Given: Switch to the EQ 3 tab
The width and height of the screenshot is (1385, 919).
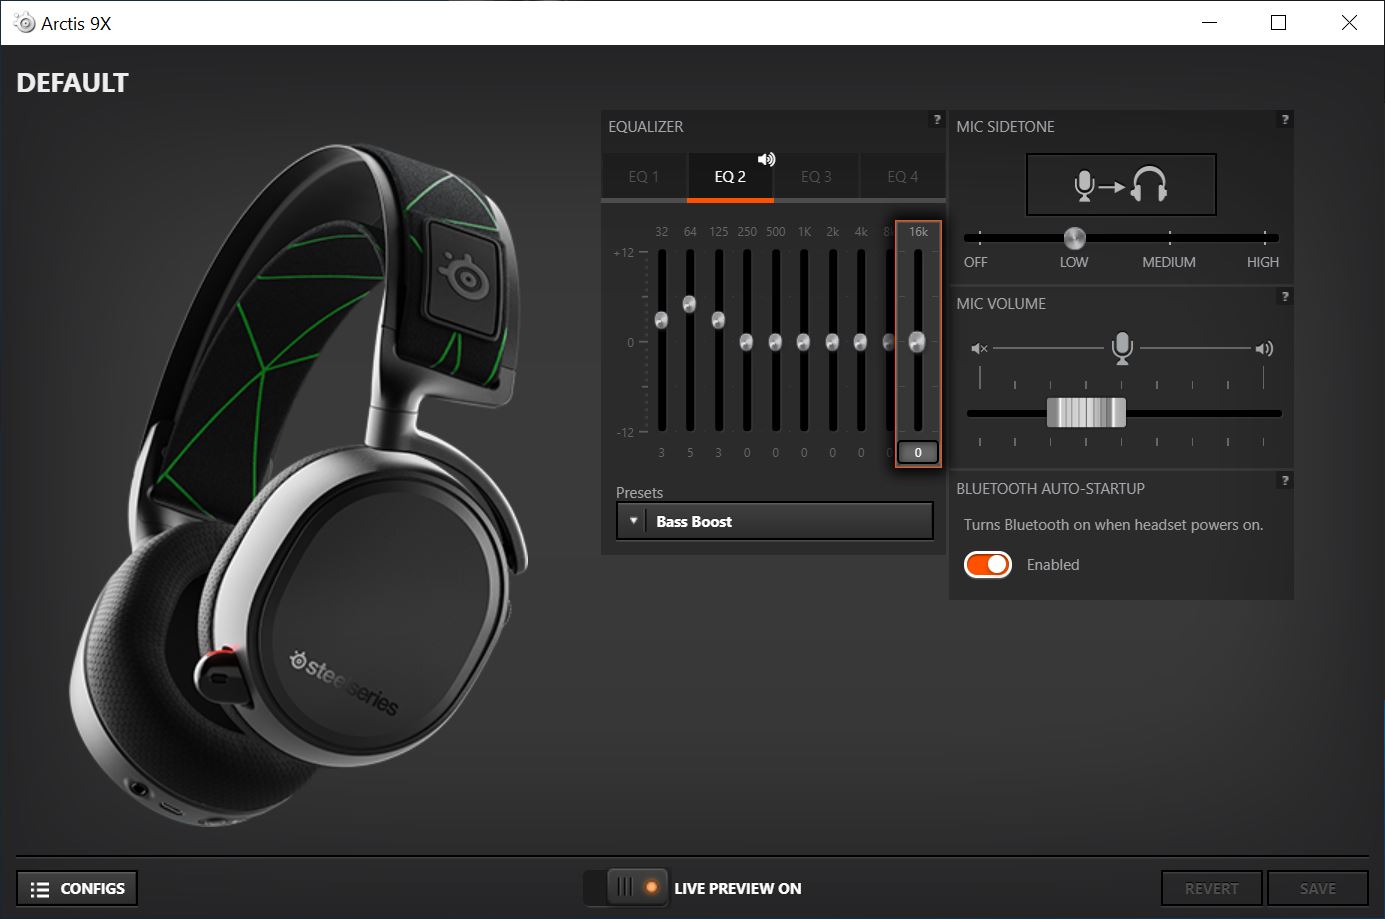Looking at the screenshot, I should click(816, 177).
